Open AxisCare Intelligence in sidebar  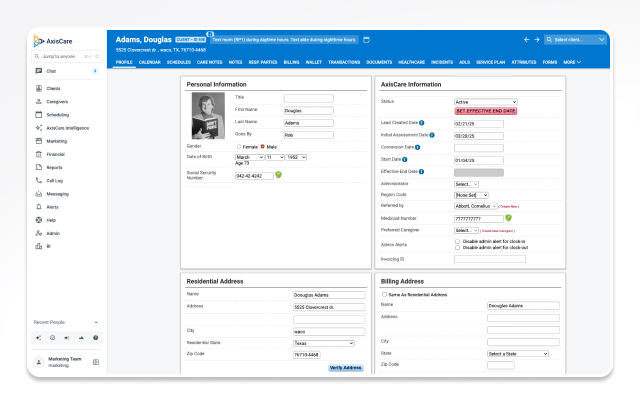pos(67,128)
